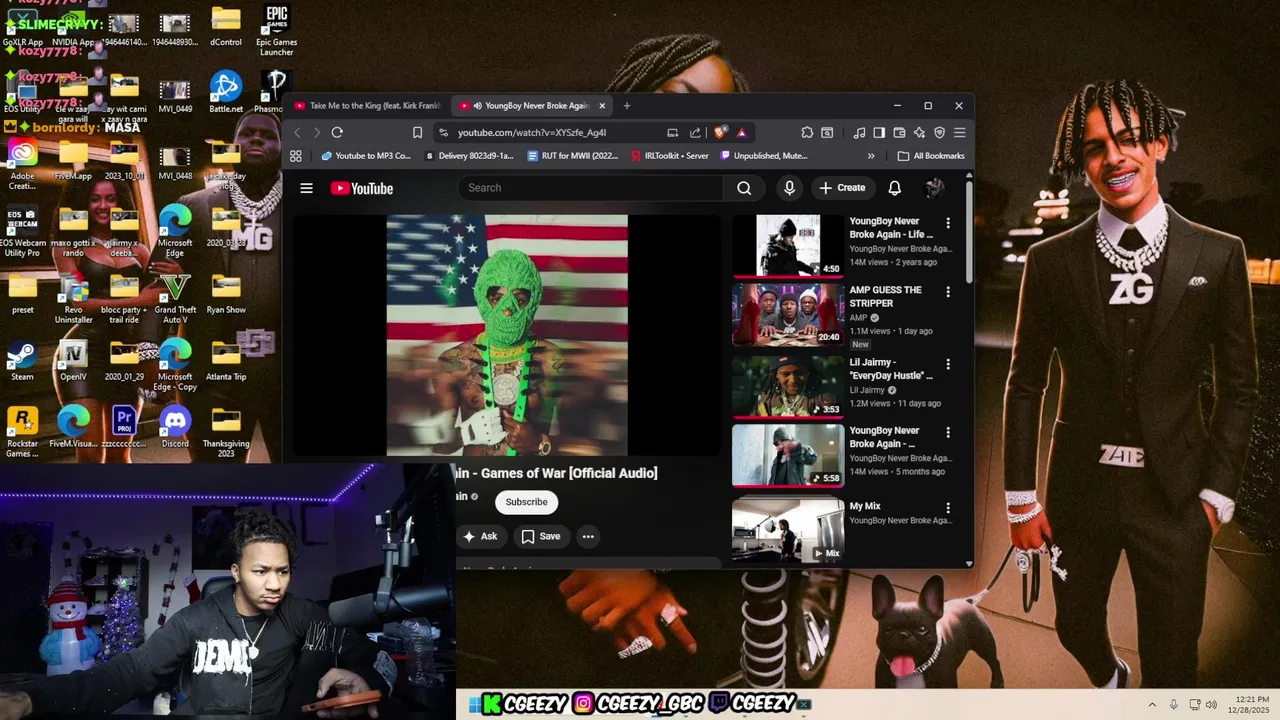Open the OpenIV desktop shortcut
Screen dimensions: 1280x720
click(73, 361)
